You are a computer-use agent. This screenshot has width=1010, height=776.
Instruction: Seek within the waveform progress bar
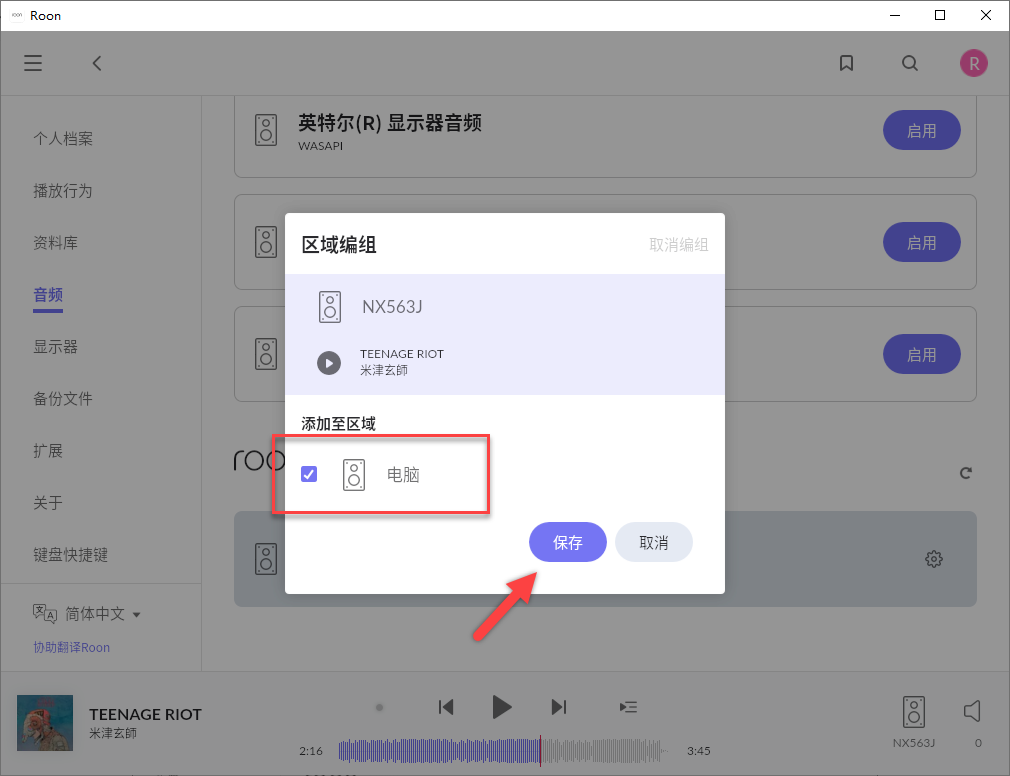503,751
